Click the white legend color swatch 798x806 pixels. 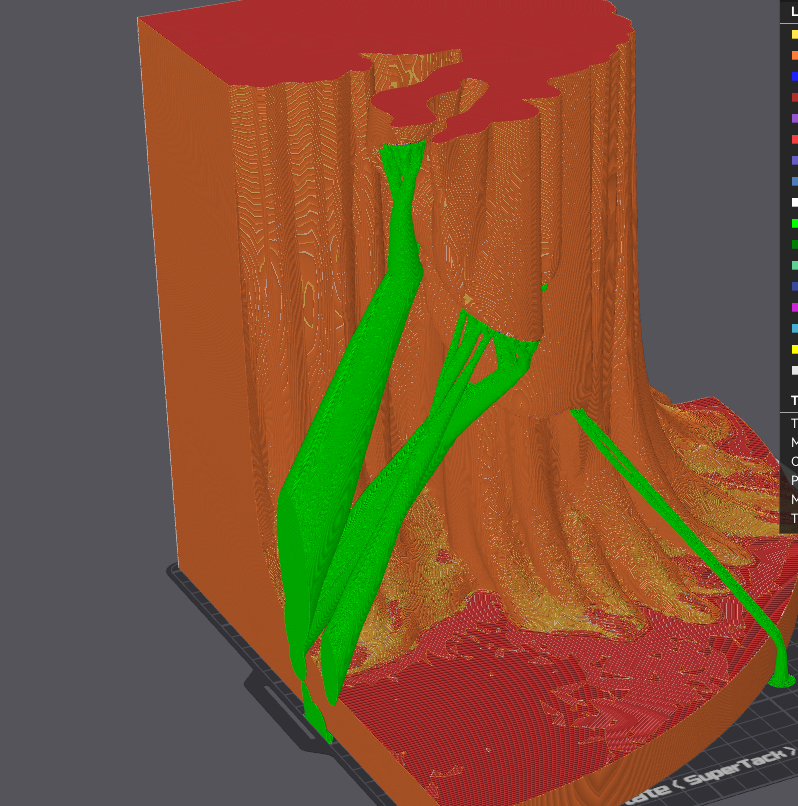[x=795, y=203]
